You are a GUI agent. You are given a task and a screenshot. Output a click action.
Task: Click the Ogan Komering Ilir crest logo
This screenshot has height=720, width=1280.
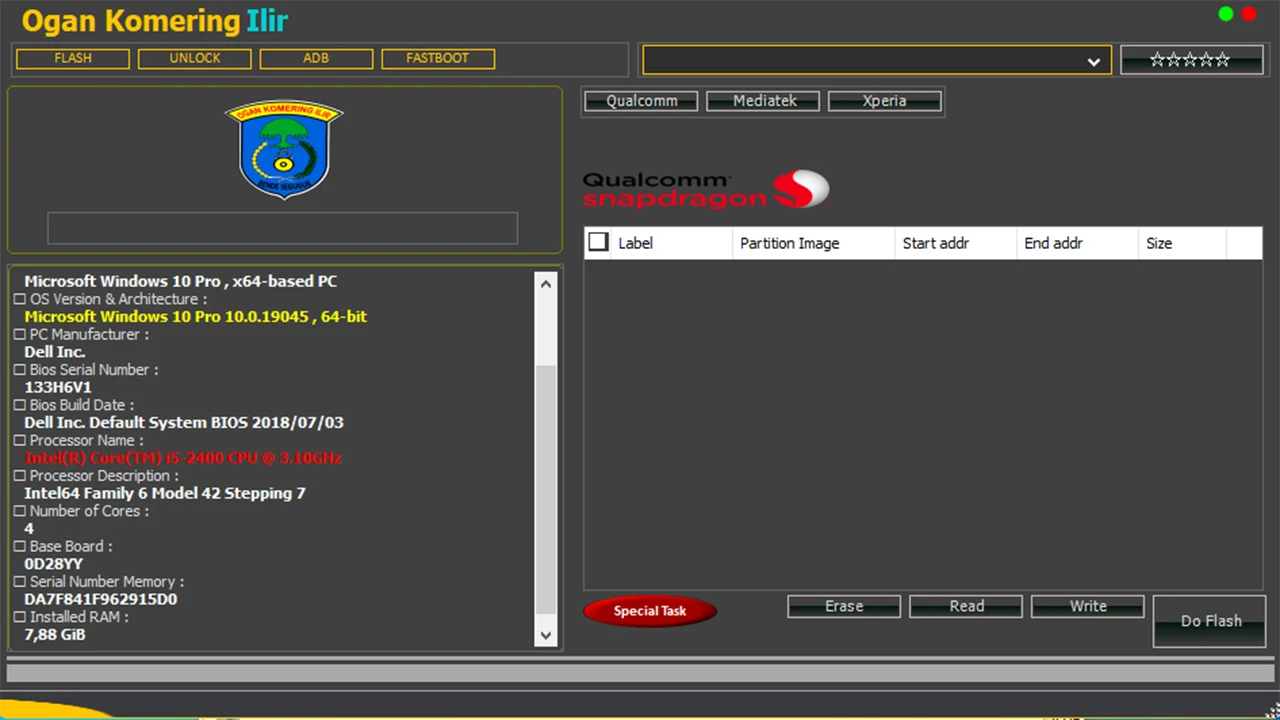click(x=284, y=149)
